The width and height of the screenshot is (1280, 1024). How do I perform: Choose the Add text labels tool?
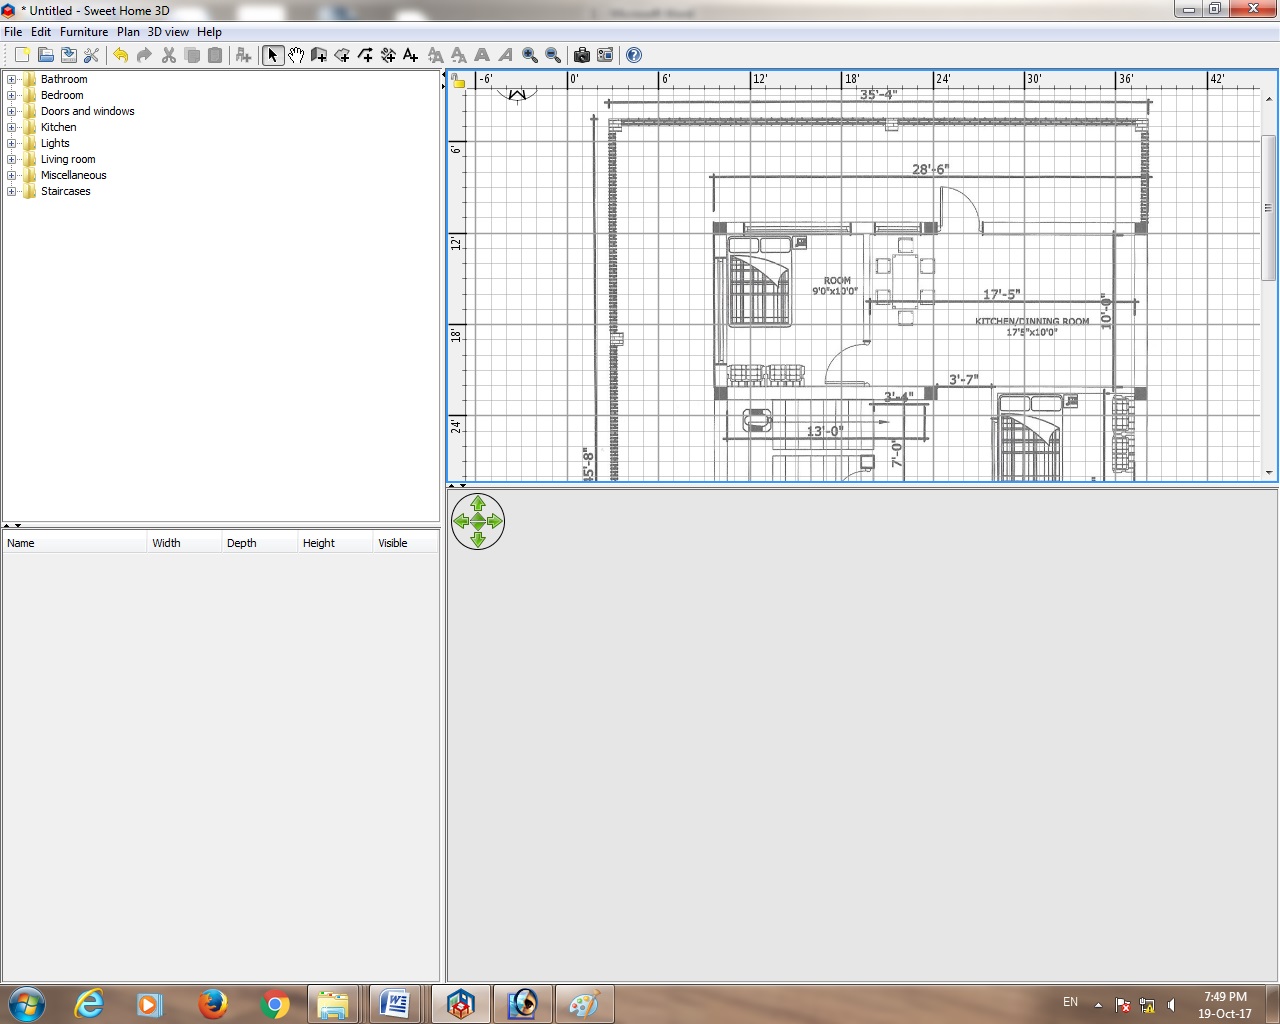click(411, 55)
